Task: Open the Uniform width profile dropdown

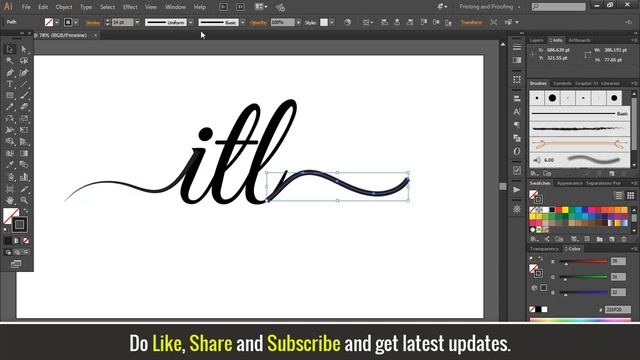Action: 191,22
